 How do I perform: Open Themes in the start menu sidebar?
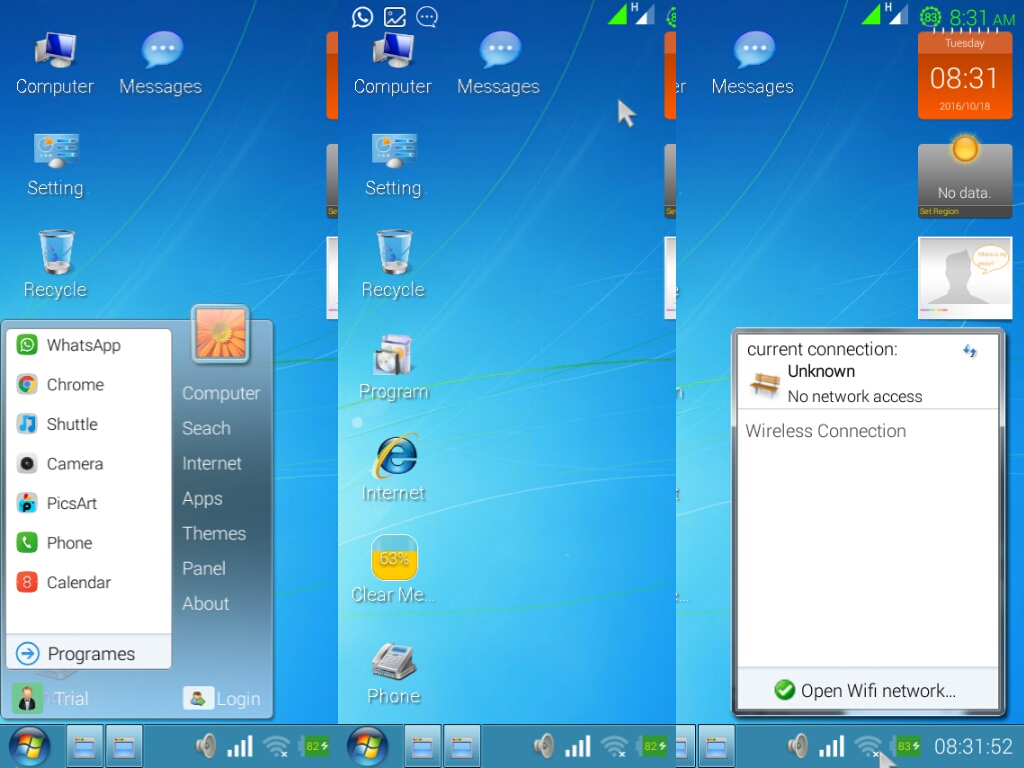click(x=214, y=534)
